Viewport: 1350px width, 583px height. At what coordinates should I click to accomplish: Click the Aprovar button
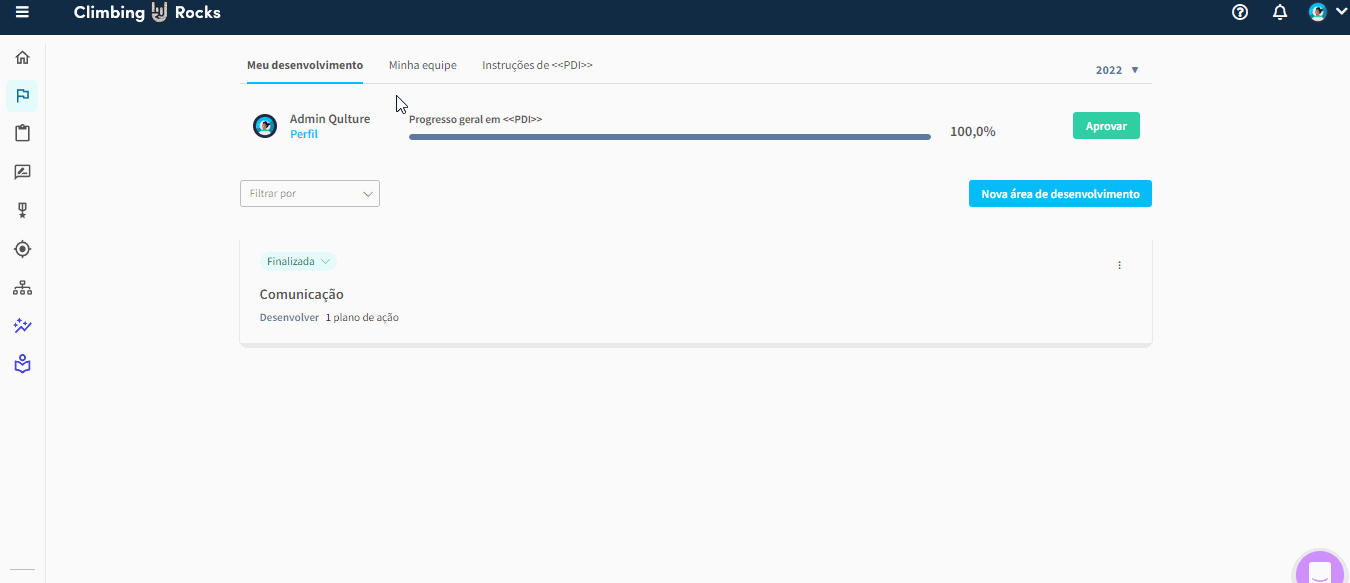[1106, 126]
